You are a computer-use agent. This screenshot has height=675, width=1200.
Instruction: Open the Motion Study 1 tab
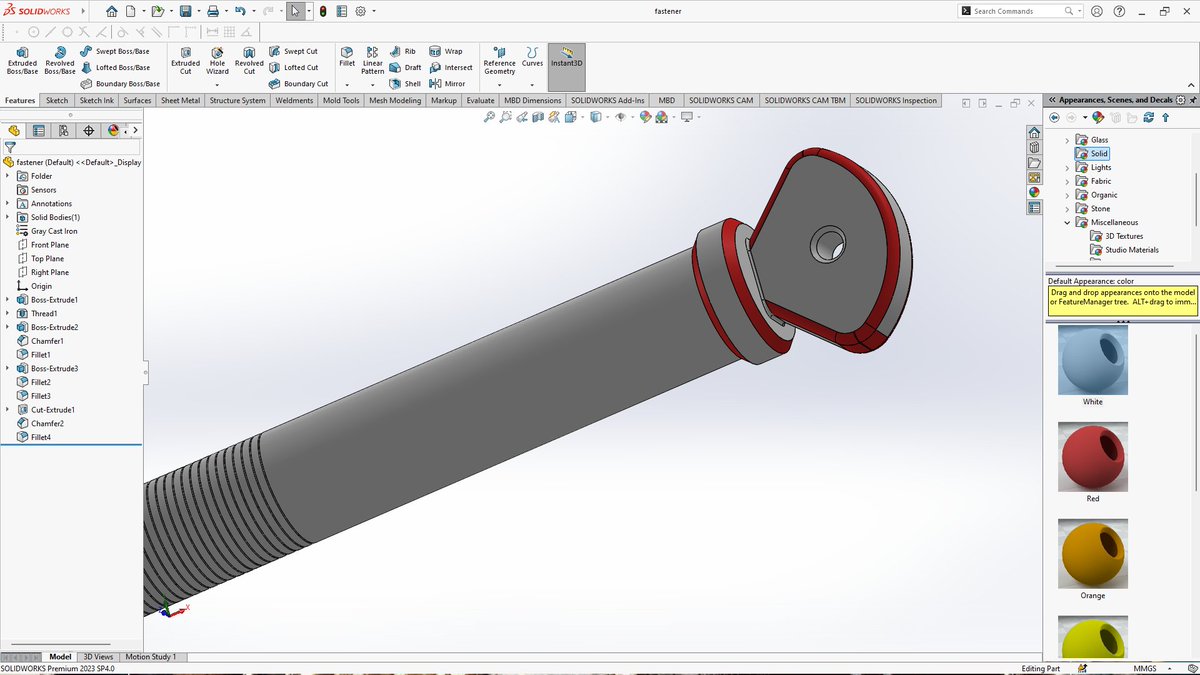(151, 657)
